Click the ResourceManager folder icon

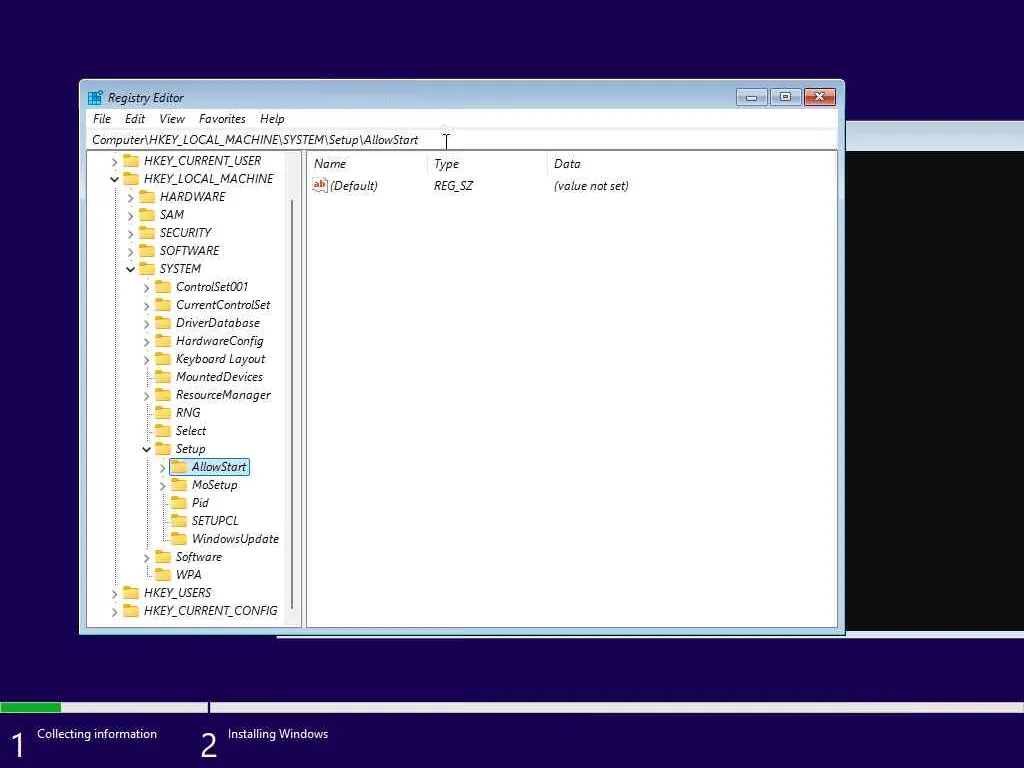(x=163, y=394)
